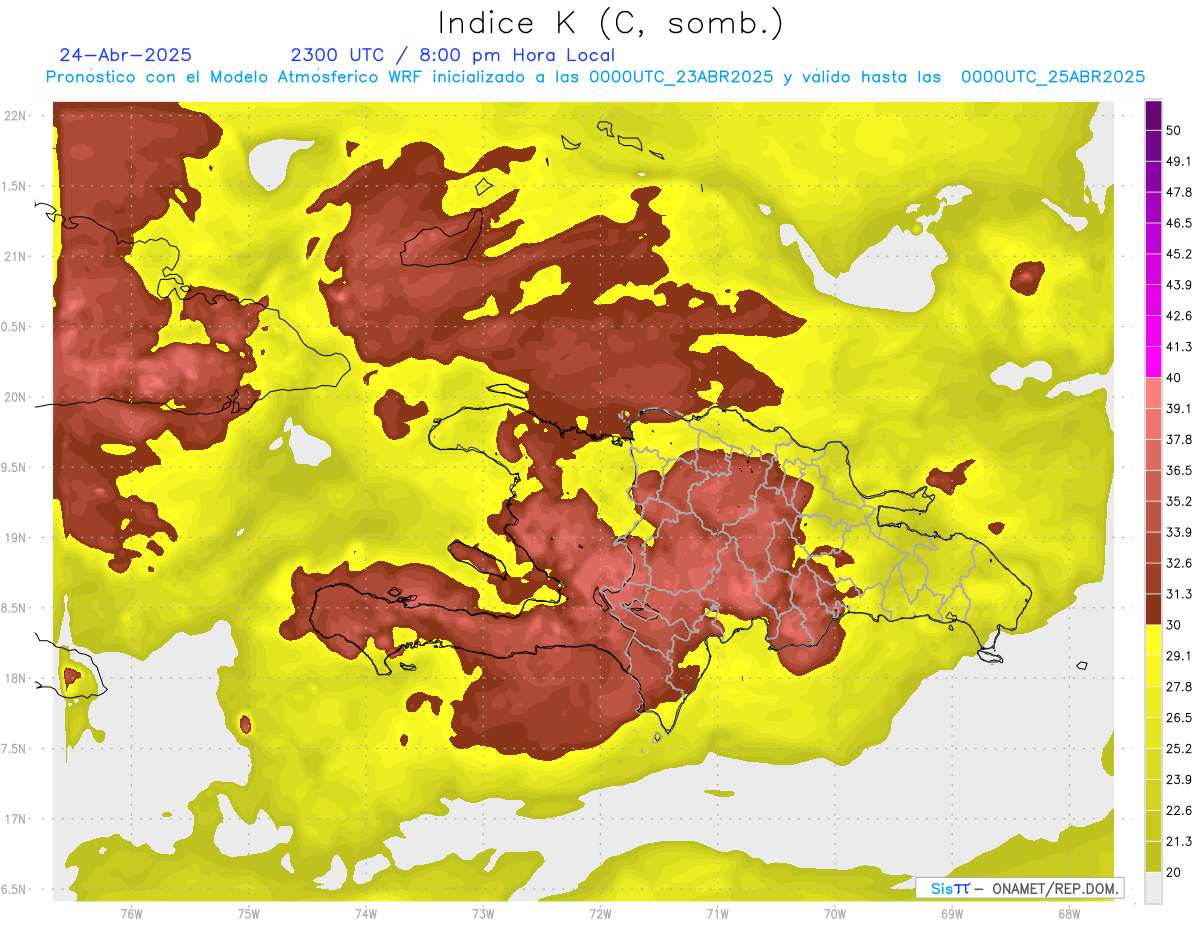This screenshot has width=1200, height=927.
Task: Click the '31.3' colorbar label
Action: coord(1179,594)
